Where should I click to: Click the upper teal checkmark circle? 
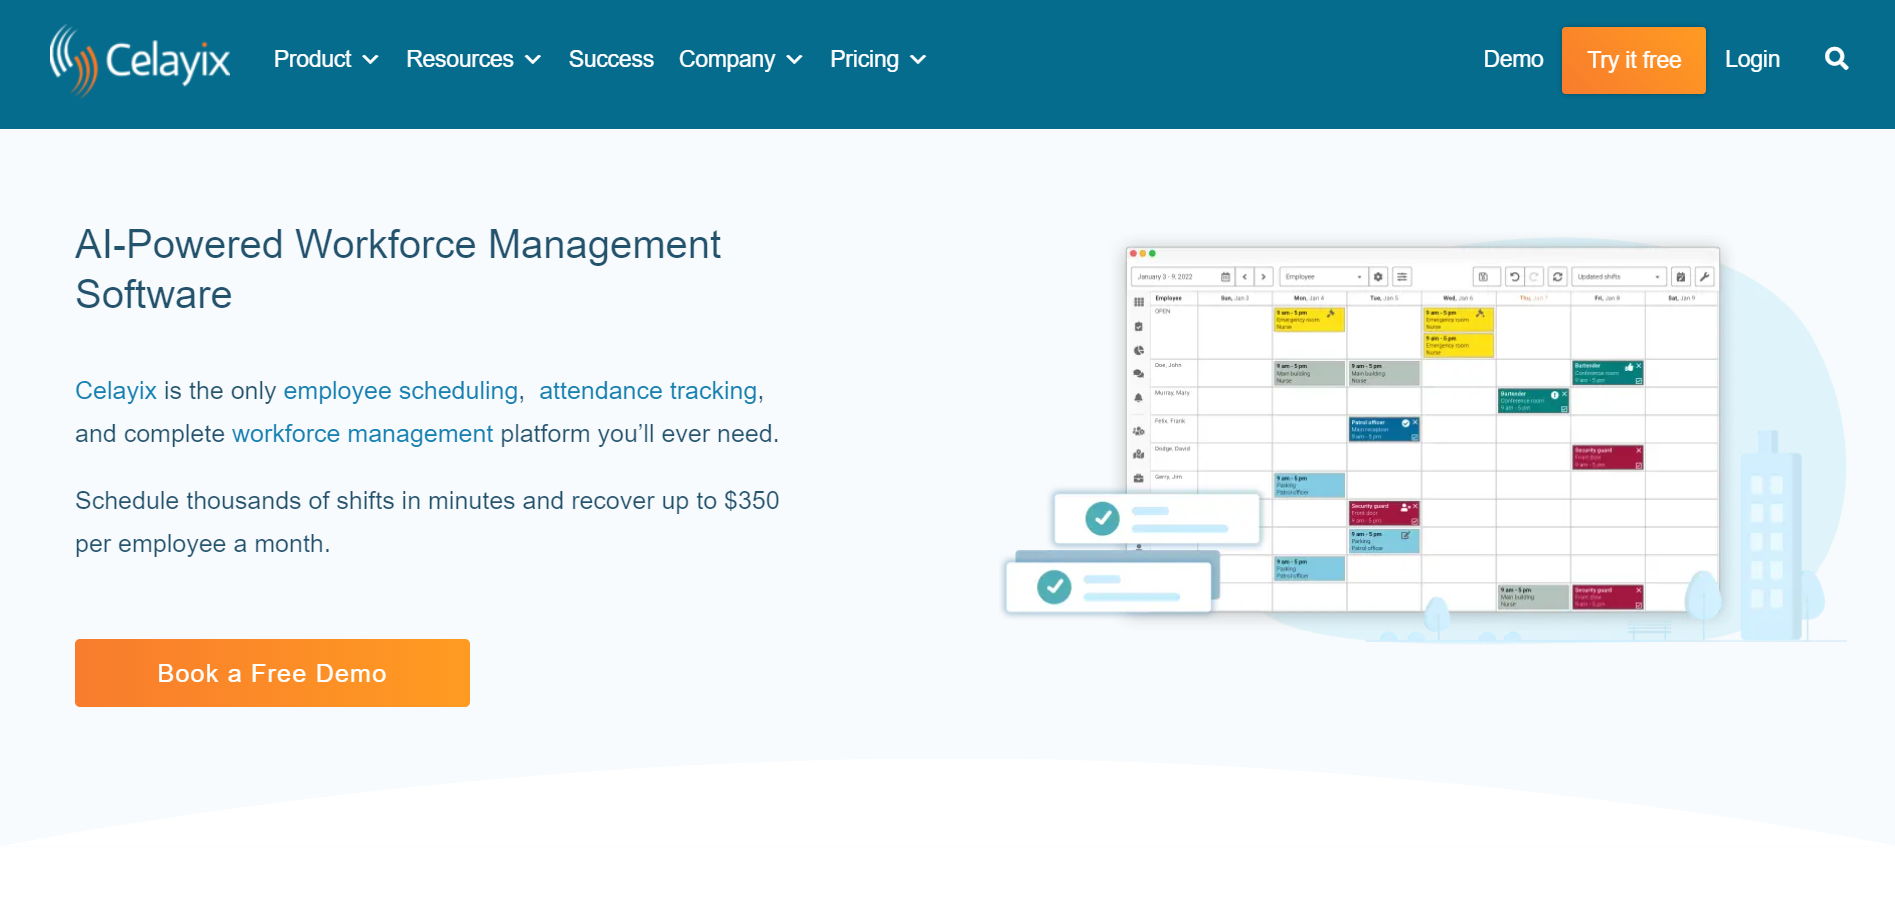click(x=1102, y=518)
